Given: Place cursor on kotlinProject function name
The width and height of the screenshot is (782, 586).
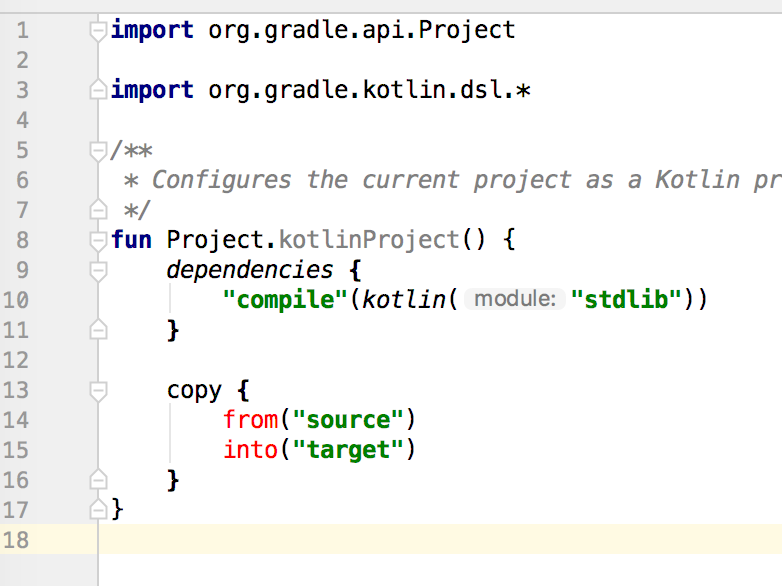Looking at the screenshot, I should (369, 240).
